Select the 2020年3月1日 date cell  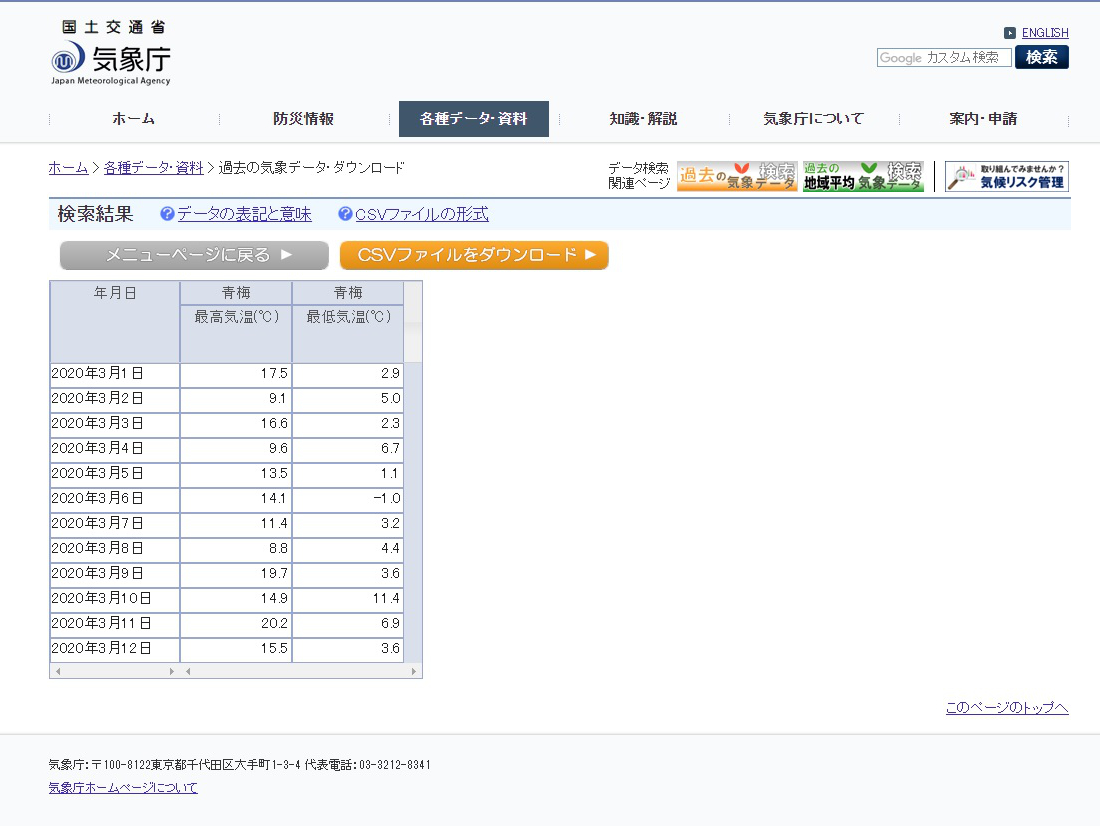pyautogui.click(x=115, y=374)
